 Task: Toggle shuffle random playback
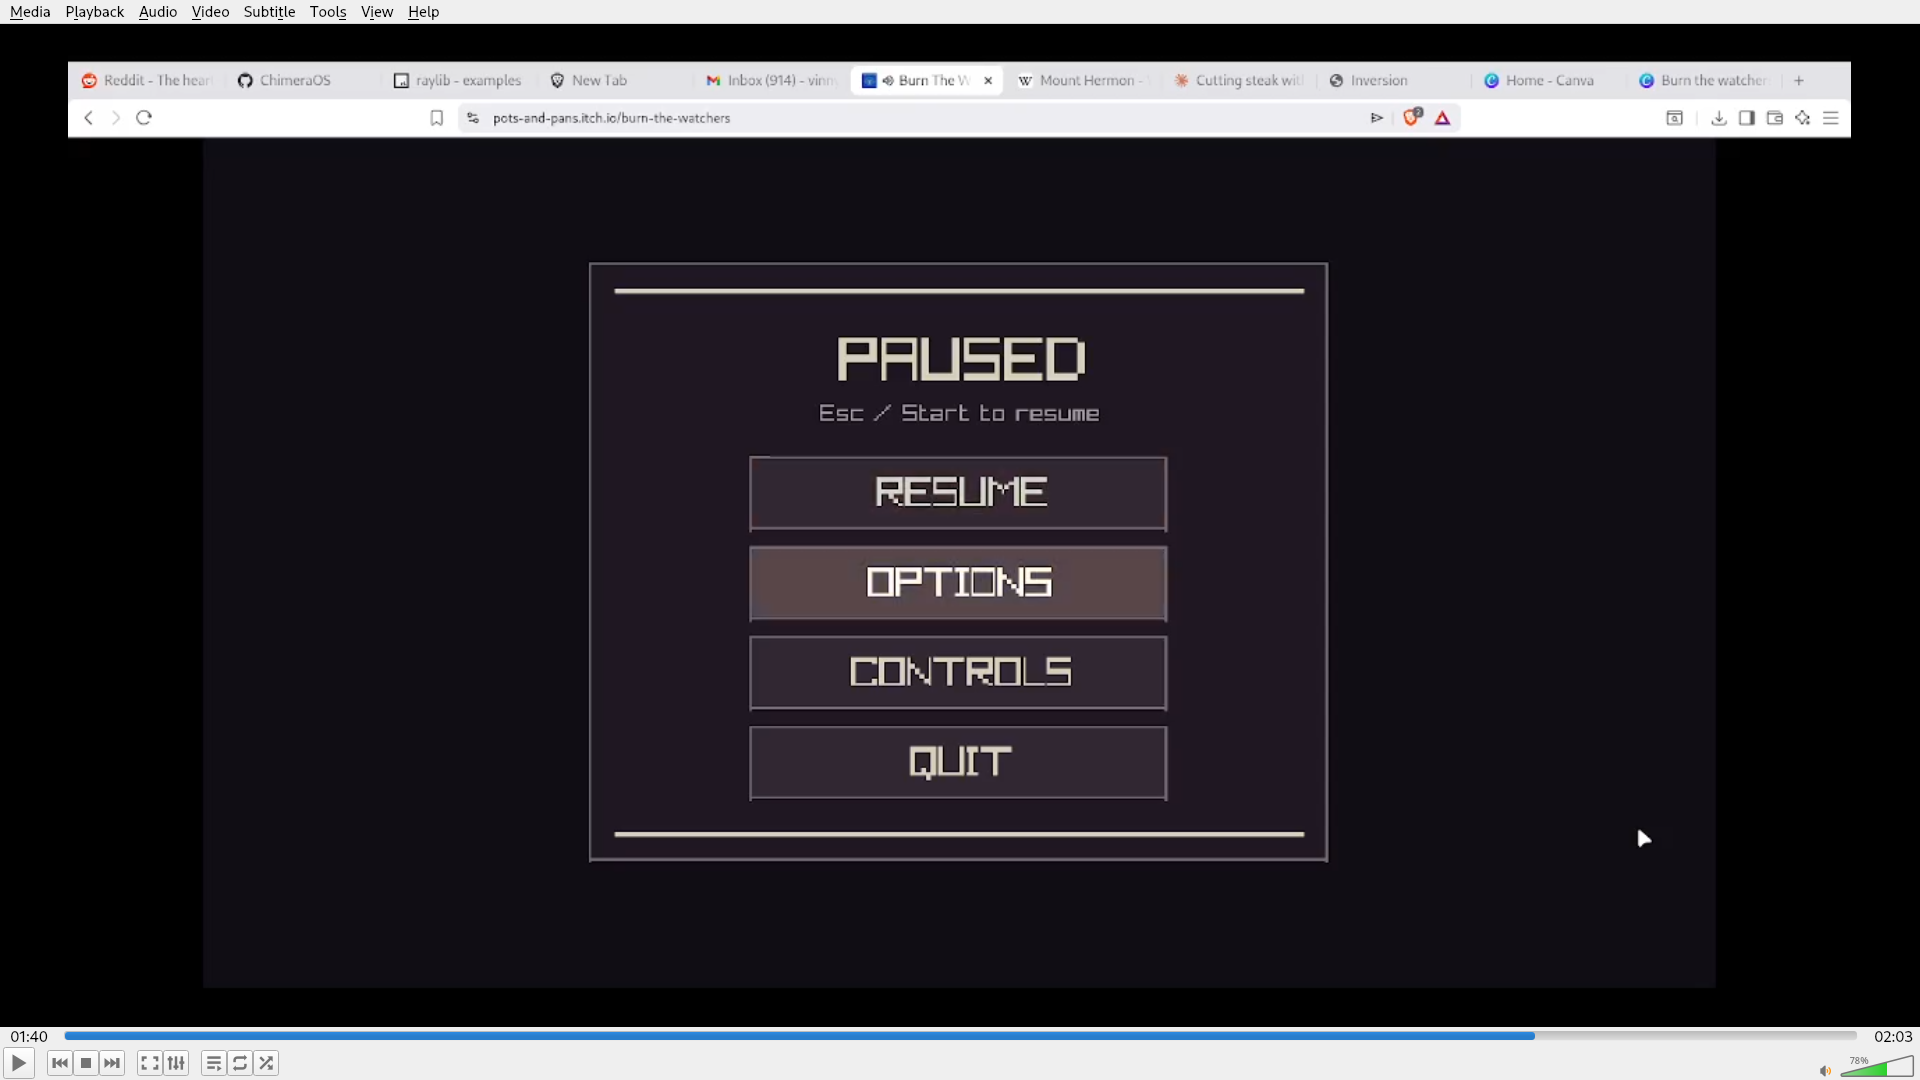click(266, 1063)
